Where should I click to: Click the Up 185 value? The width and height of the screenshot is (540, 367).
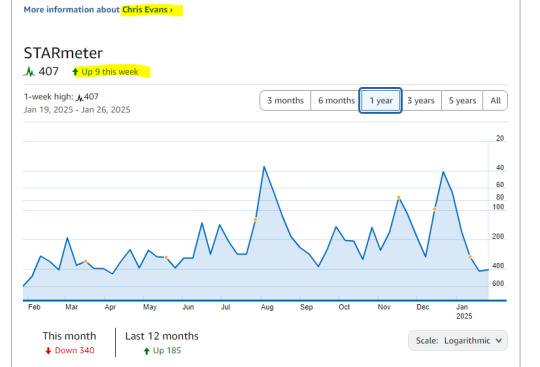click(167, 350)
